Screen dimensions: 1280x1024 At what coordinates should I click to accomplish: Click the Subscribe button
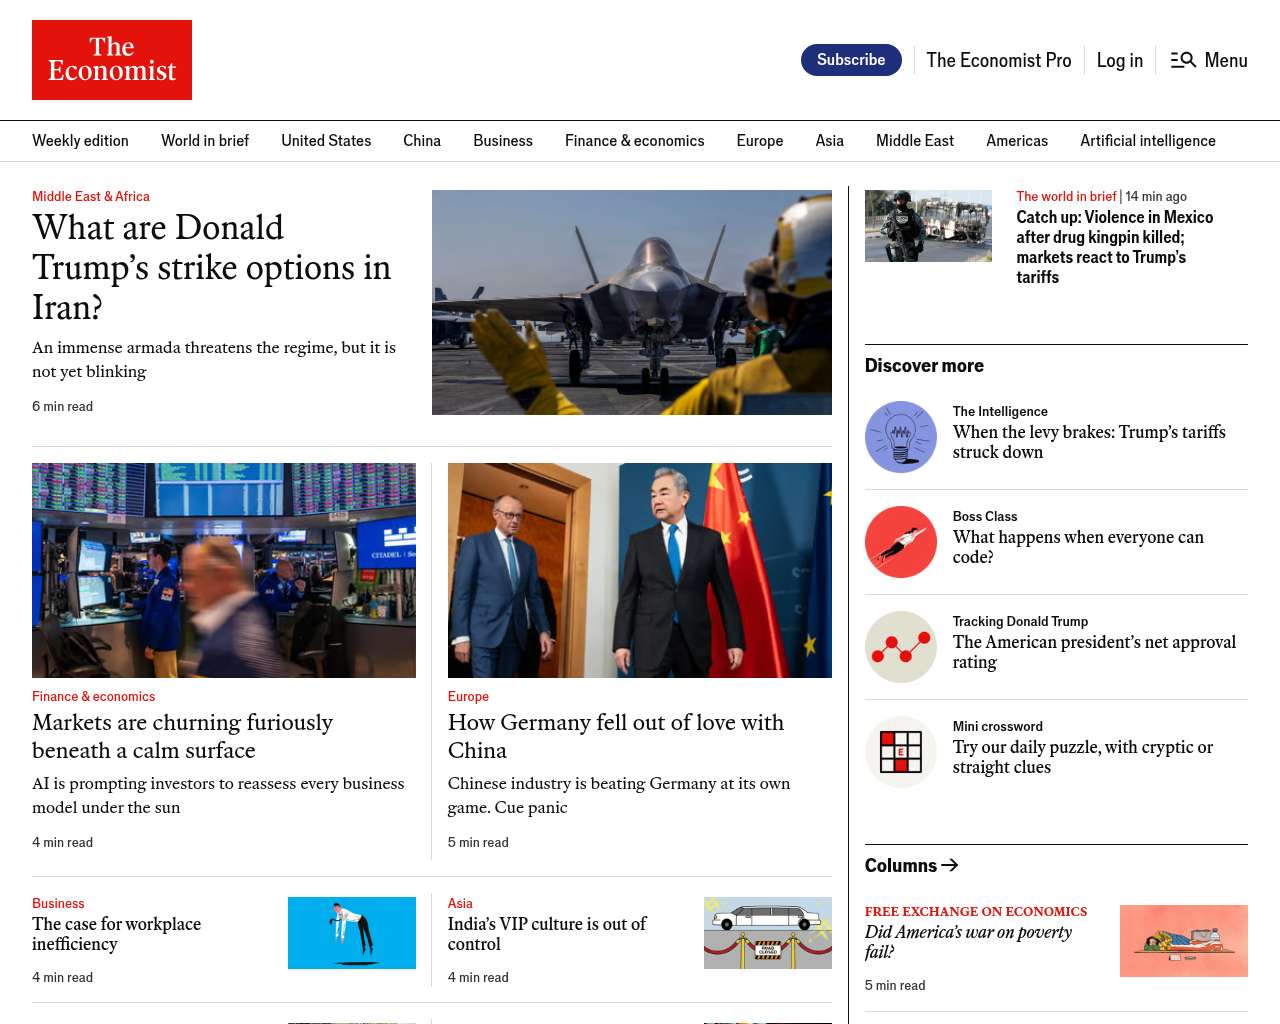[x=850, y=60]
